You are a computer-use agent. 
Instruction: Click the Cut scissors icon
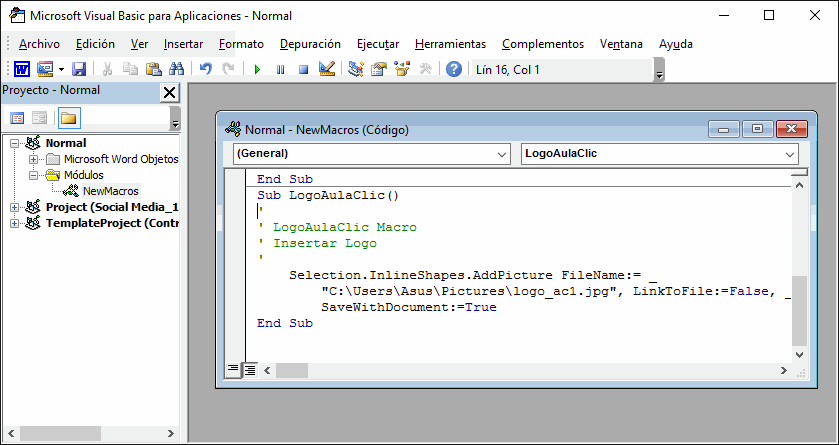(107, 69)
